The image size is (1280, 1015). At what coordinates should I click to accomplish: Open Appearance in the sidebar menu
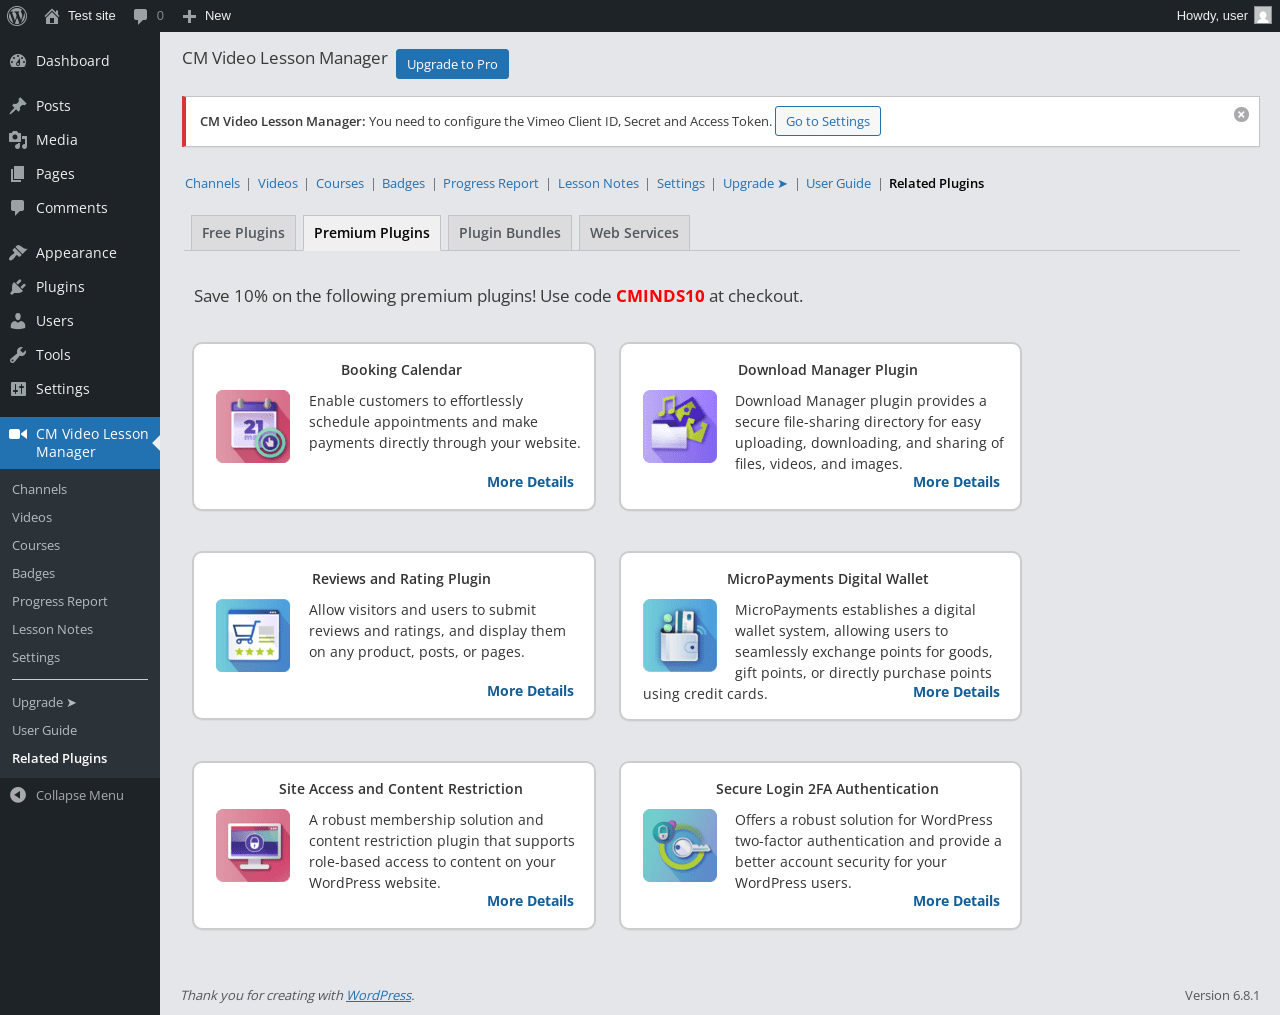click(76, 253)
